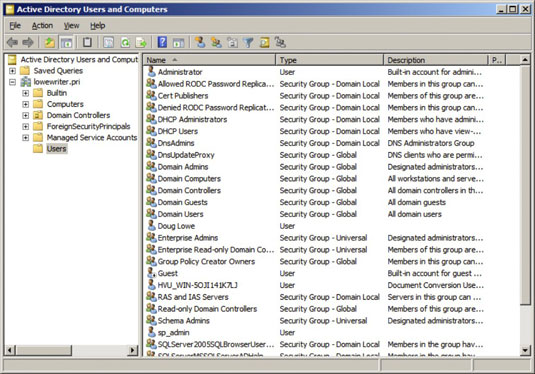The width and height of the screenshot is (535, 374).
Task: Click the Export List toolbar icon
Action: pos(141,42)
